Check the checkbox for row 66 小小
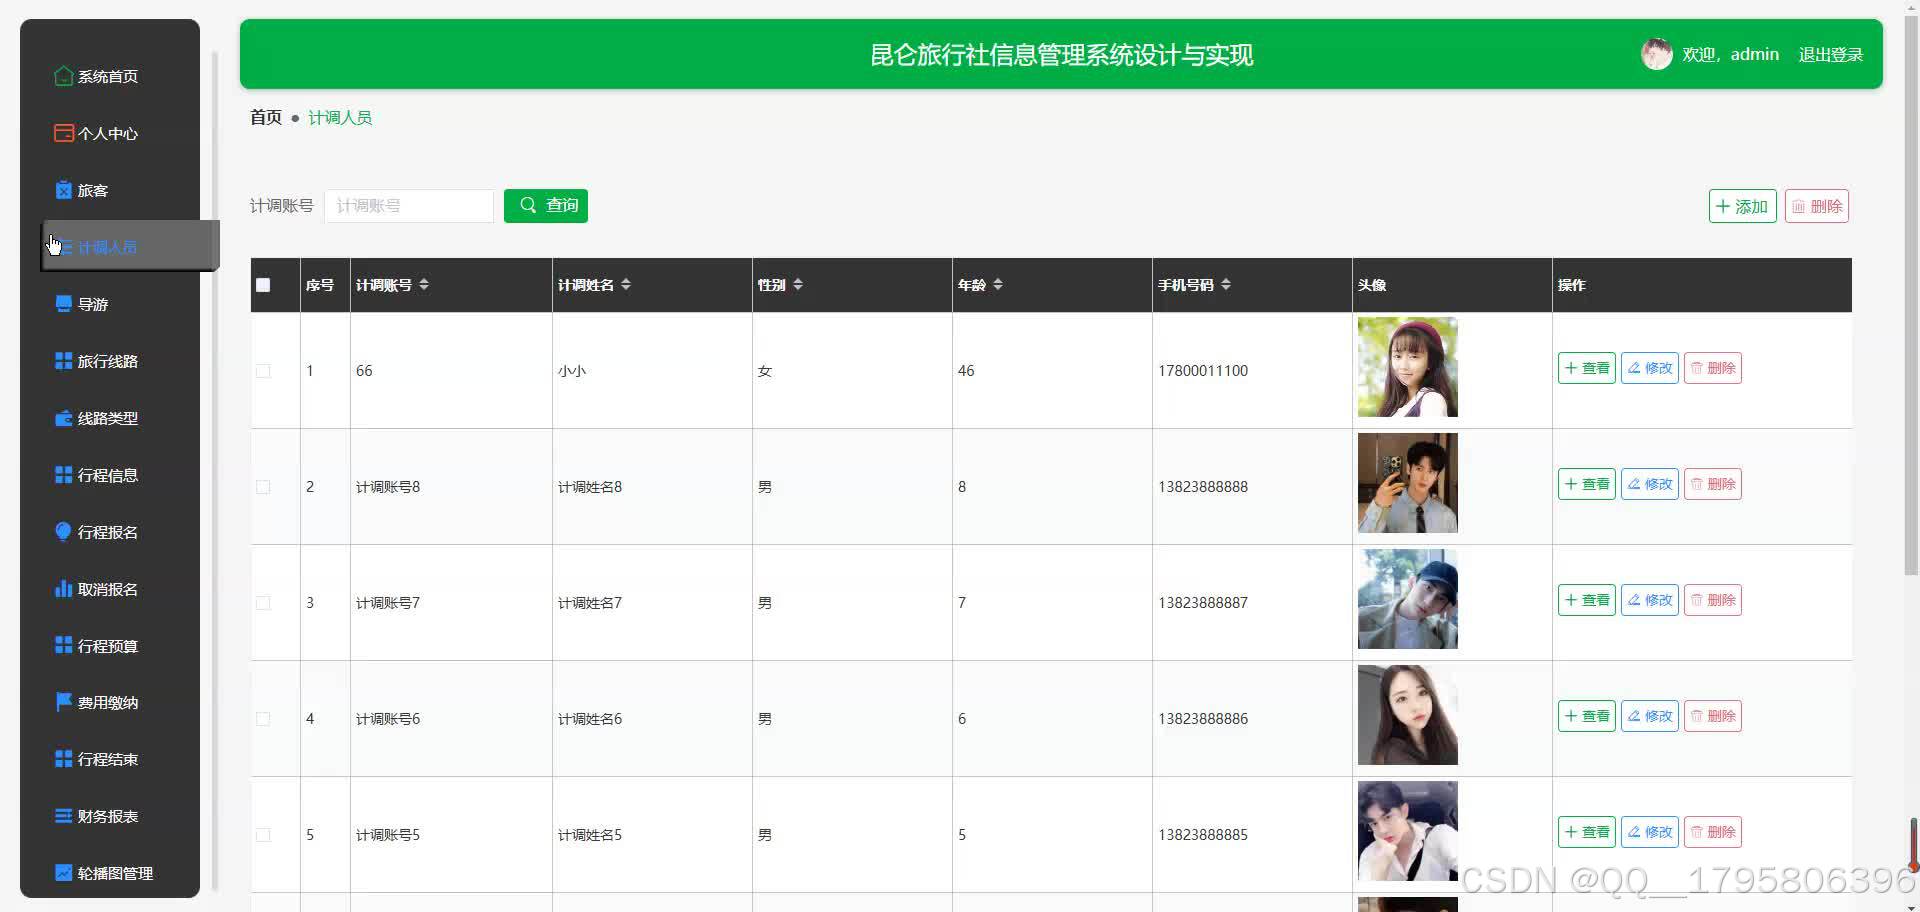Viewport: 1920px width, 912px height. 263,371
